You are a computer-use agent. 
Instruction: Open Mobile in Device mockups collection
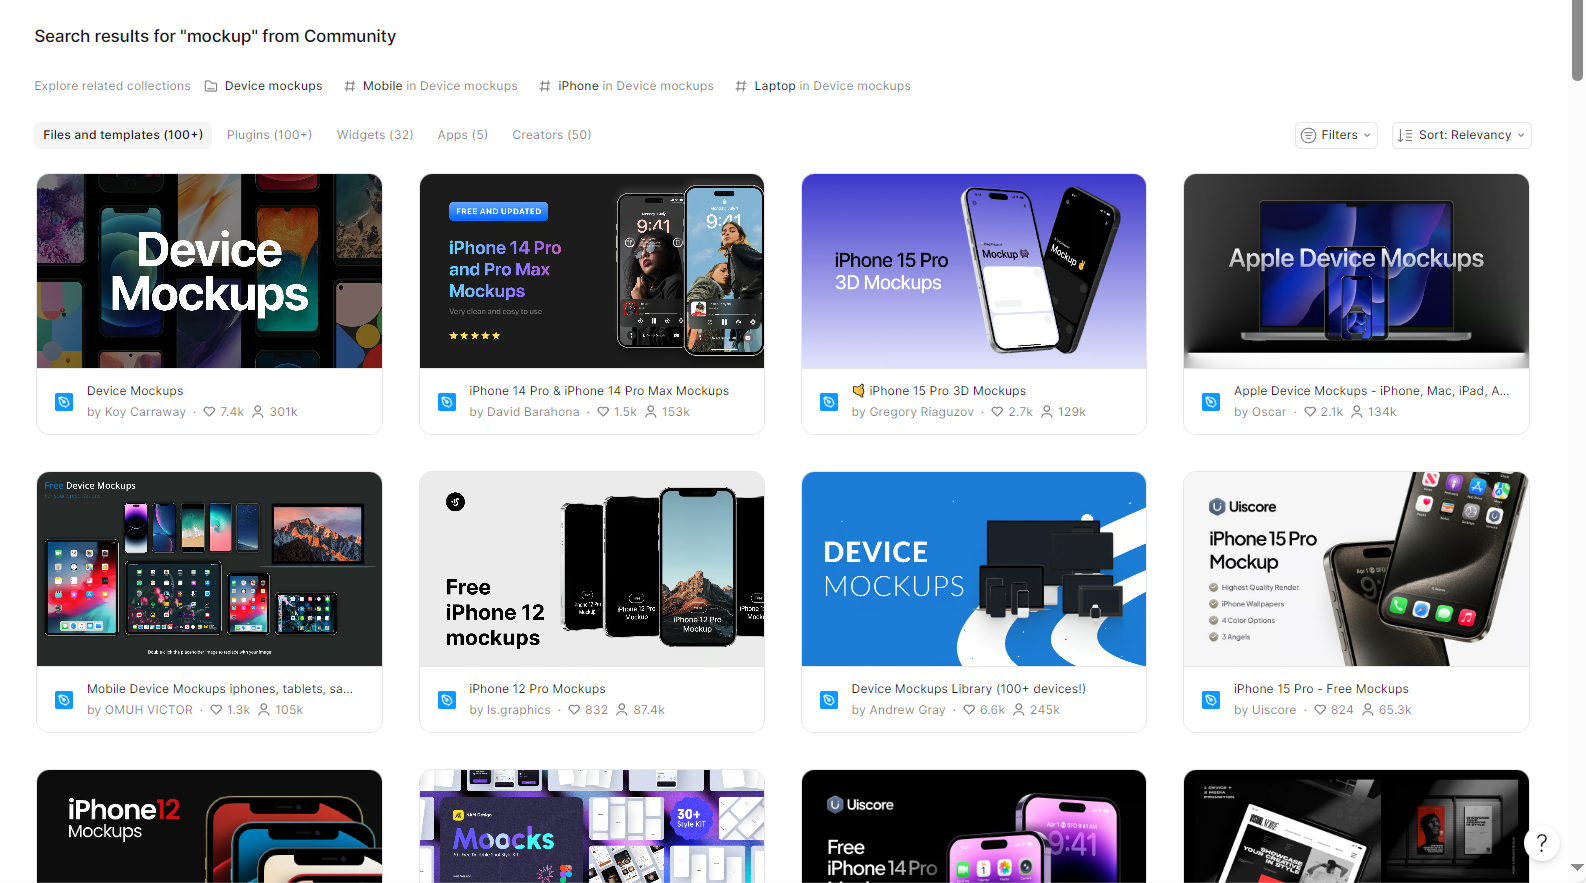point(431,86)
